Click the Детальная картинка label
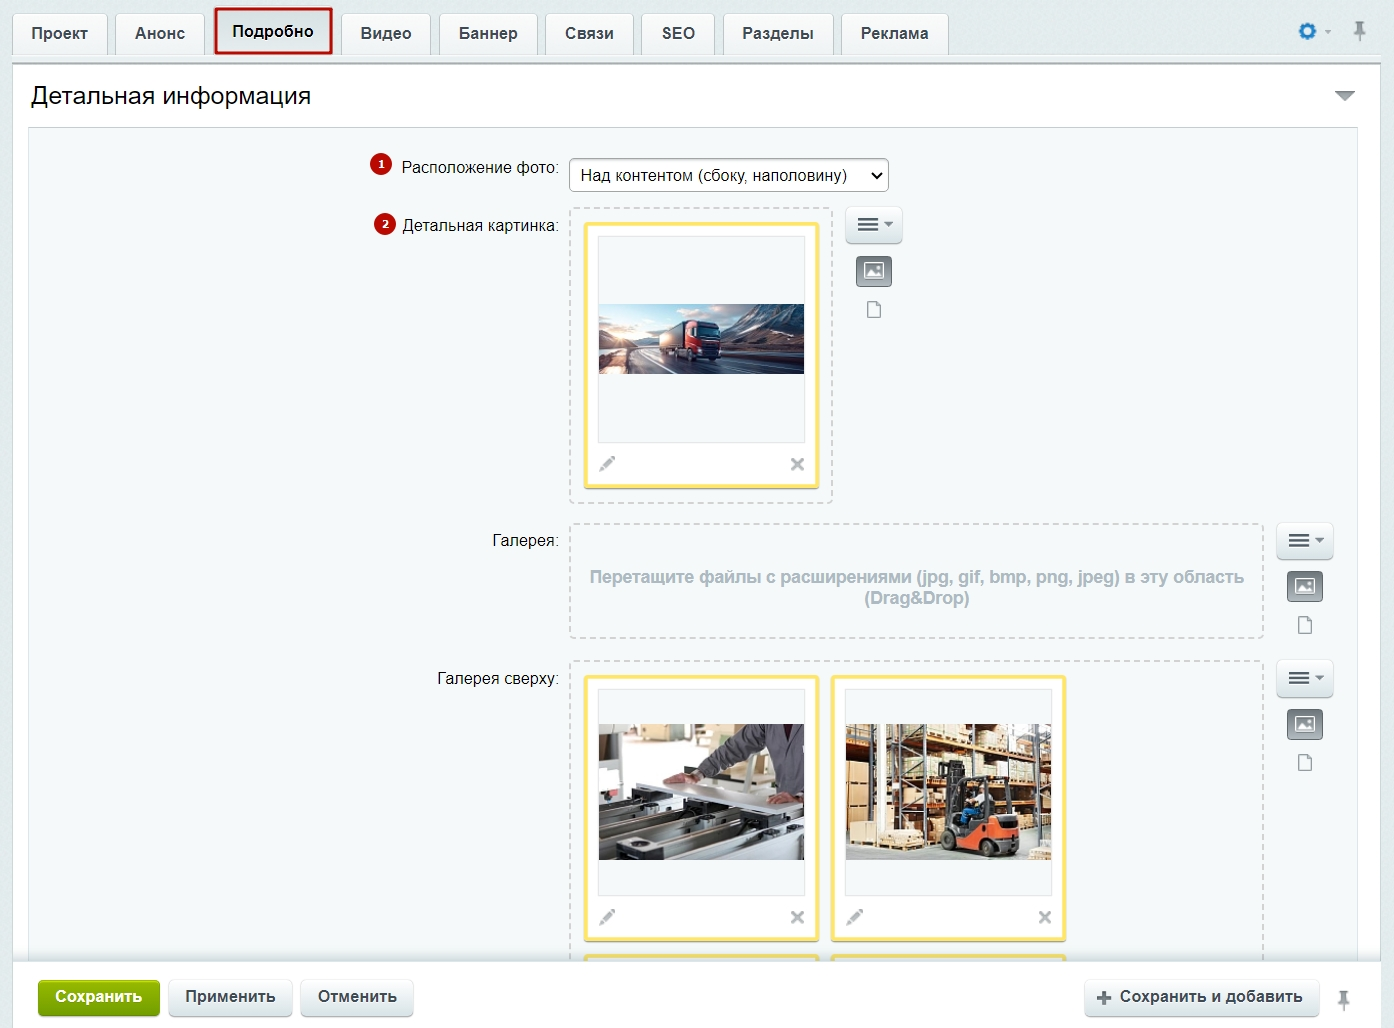Viewport: 1394px width, 1028px height. pos(480,225)
